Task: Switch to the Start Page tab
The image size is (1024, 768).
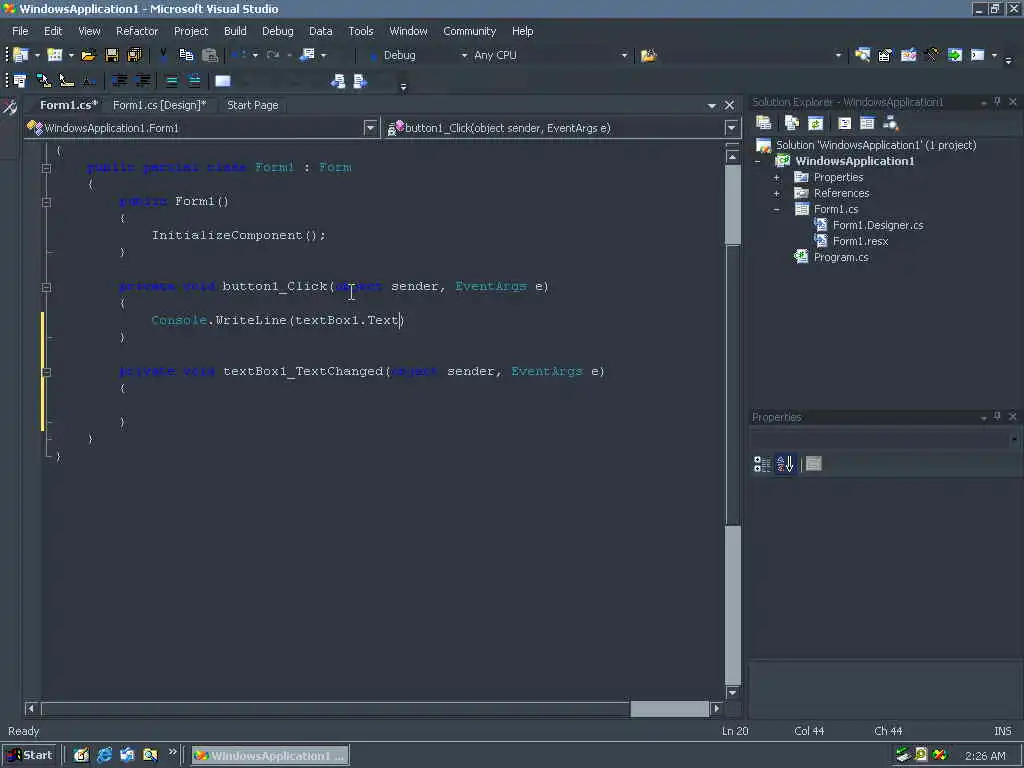Action: click(x=253, y=105)
